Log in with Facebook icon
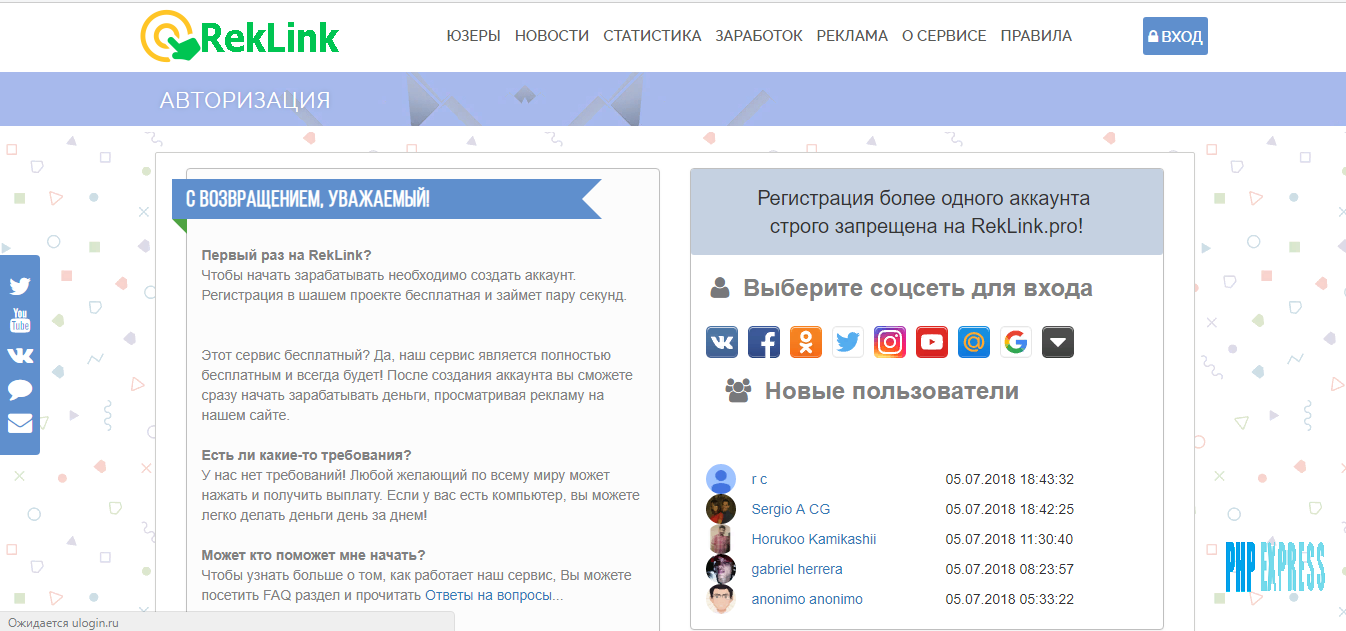Image resolution: width=1346 pixels, height=631 pixels. [x=764, y=342]
